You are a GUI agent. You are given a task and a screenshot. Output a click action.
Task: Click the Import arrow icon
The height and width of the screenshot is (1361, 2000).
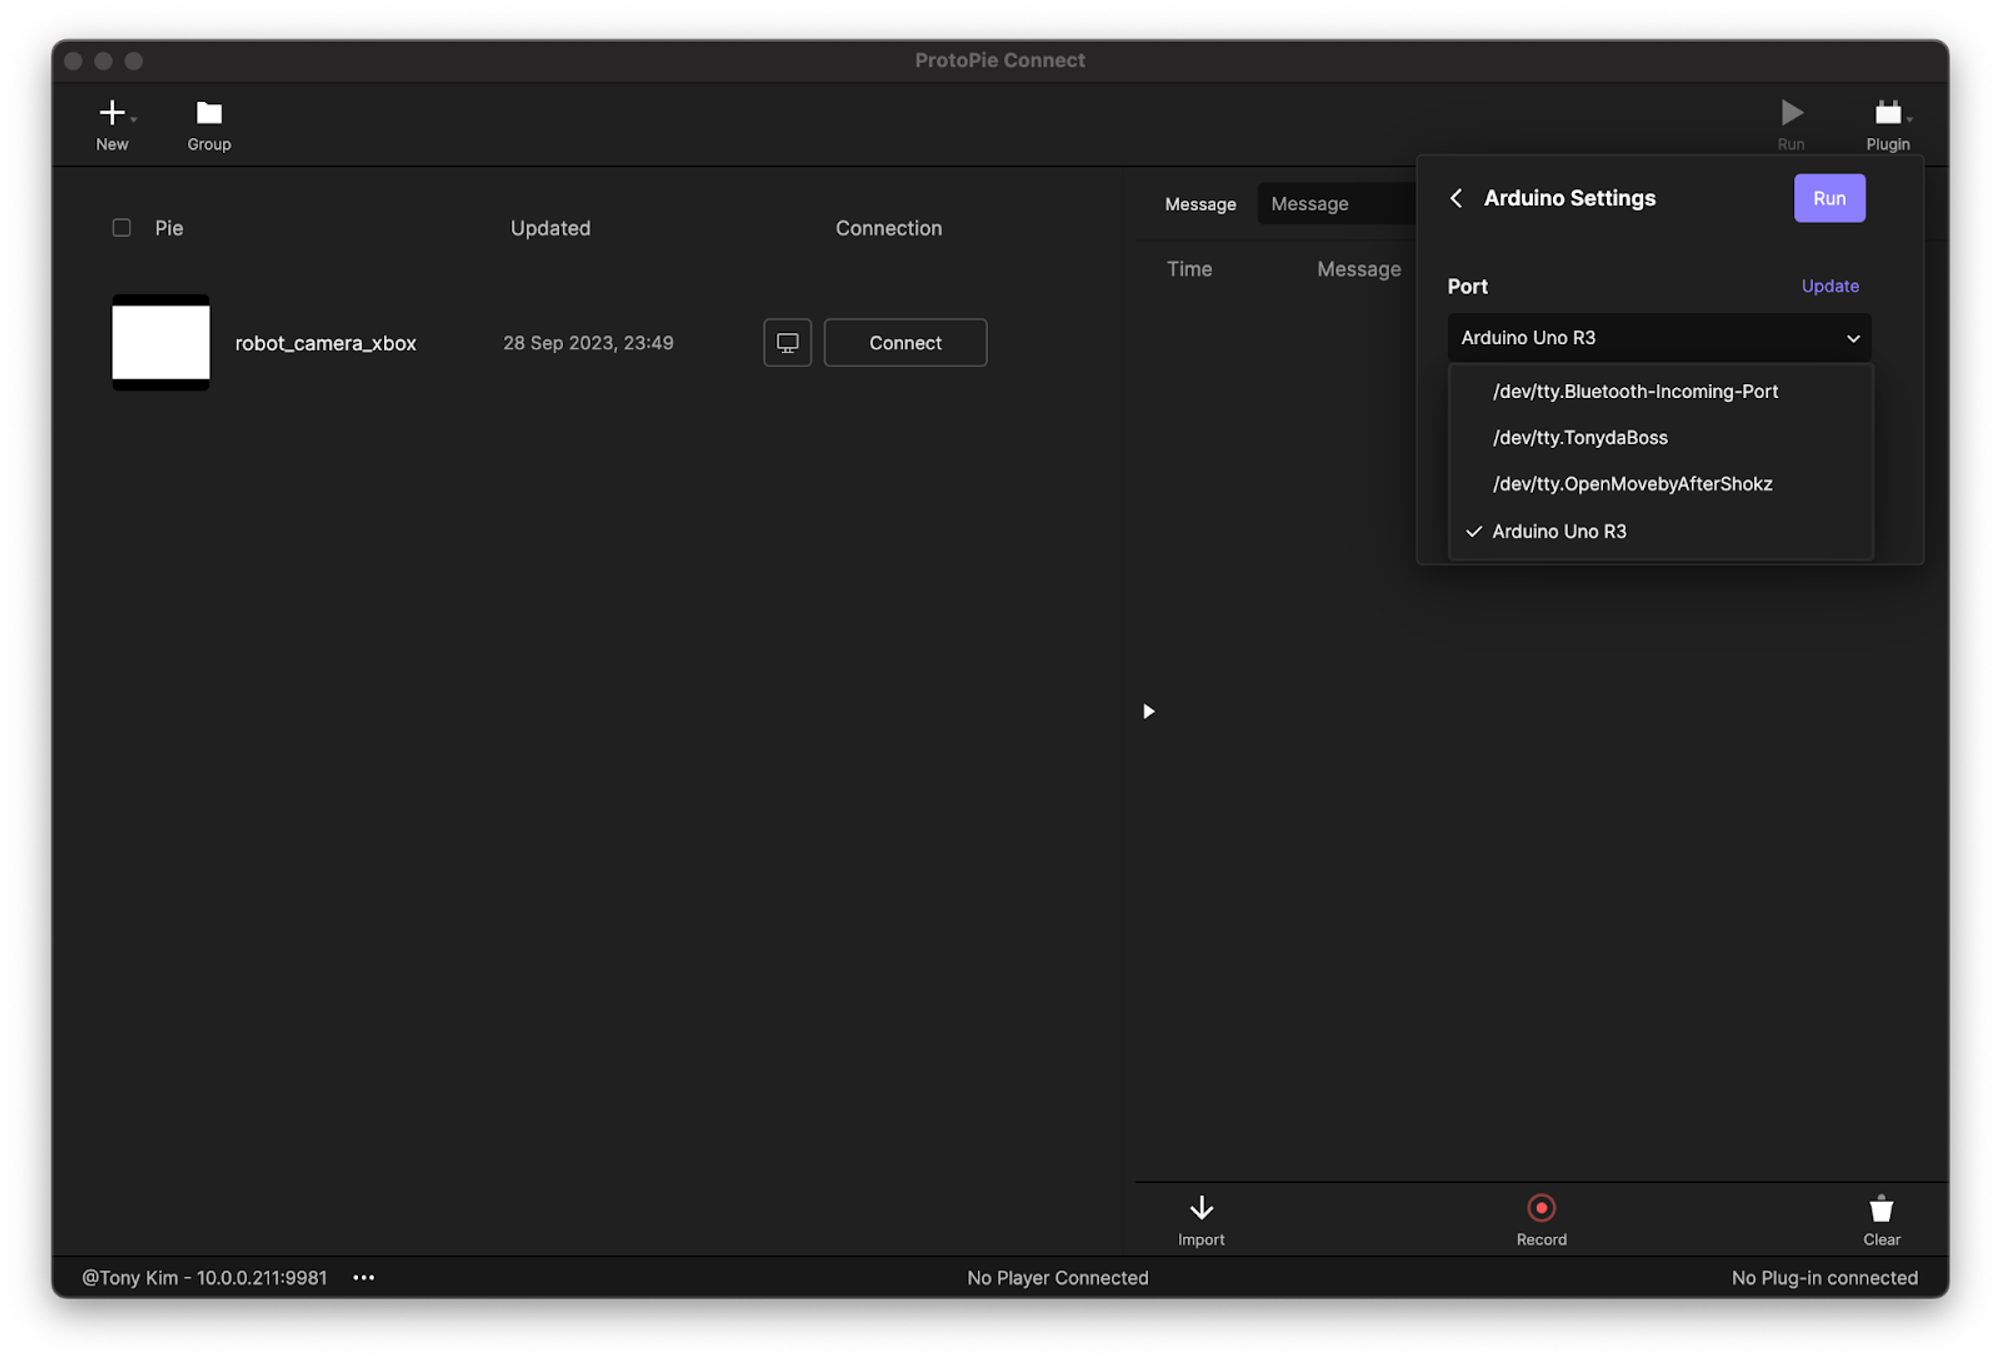click(1201, 1208)
